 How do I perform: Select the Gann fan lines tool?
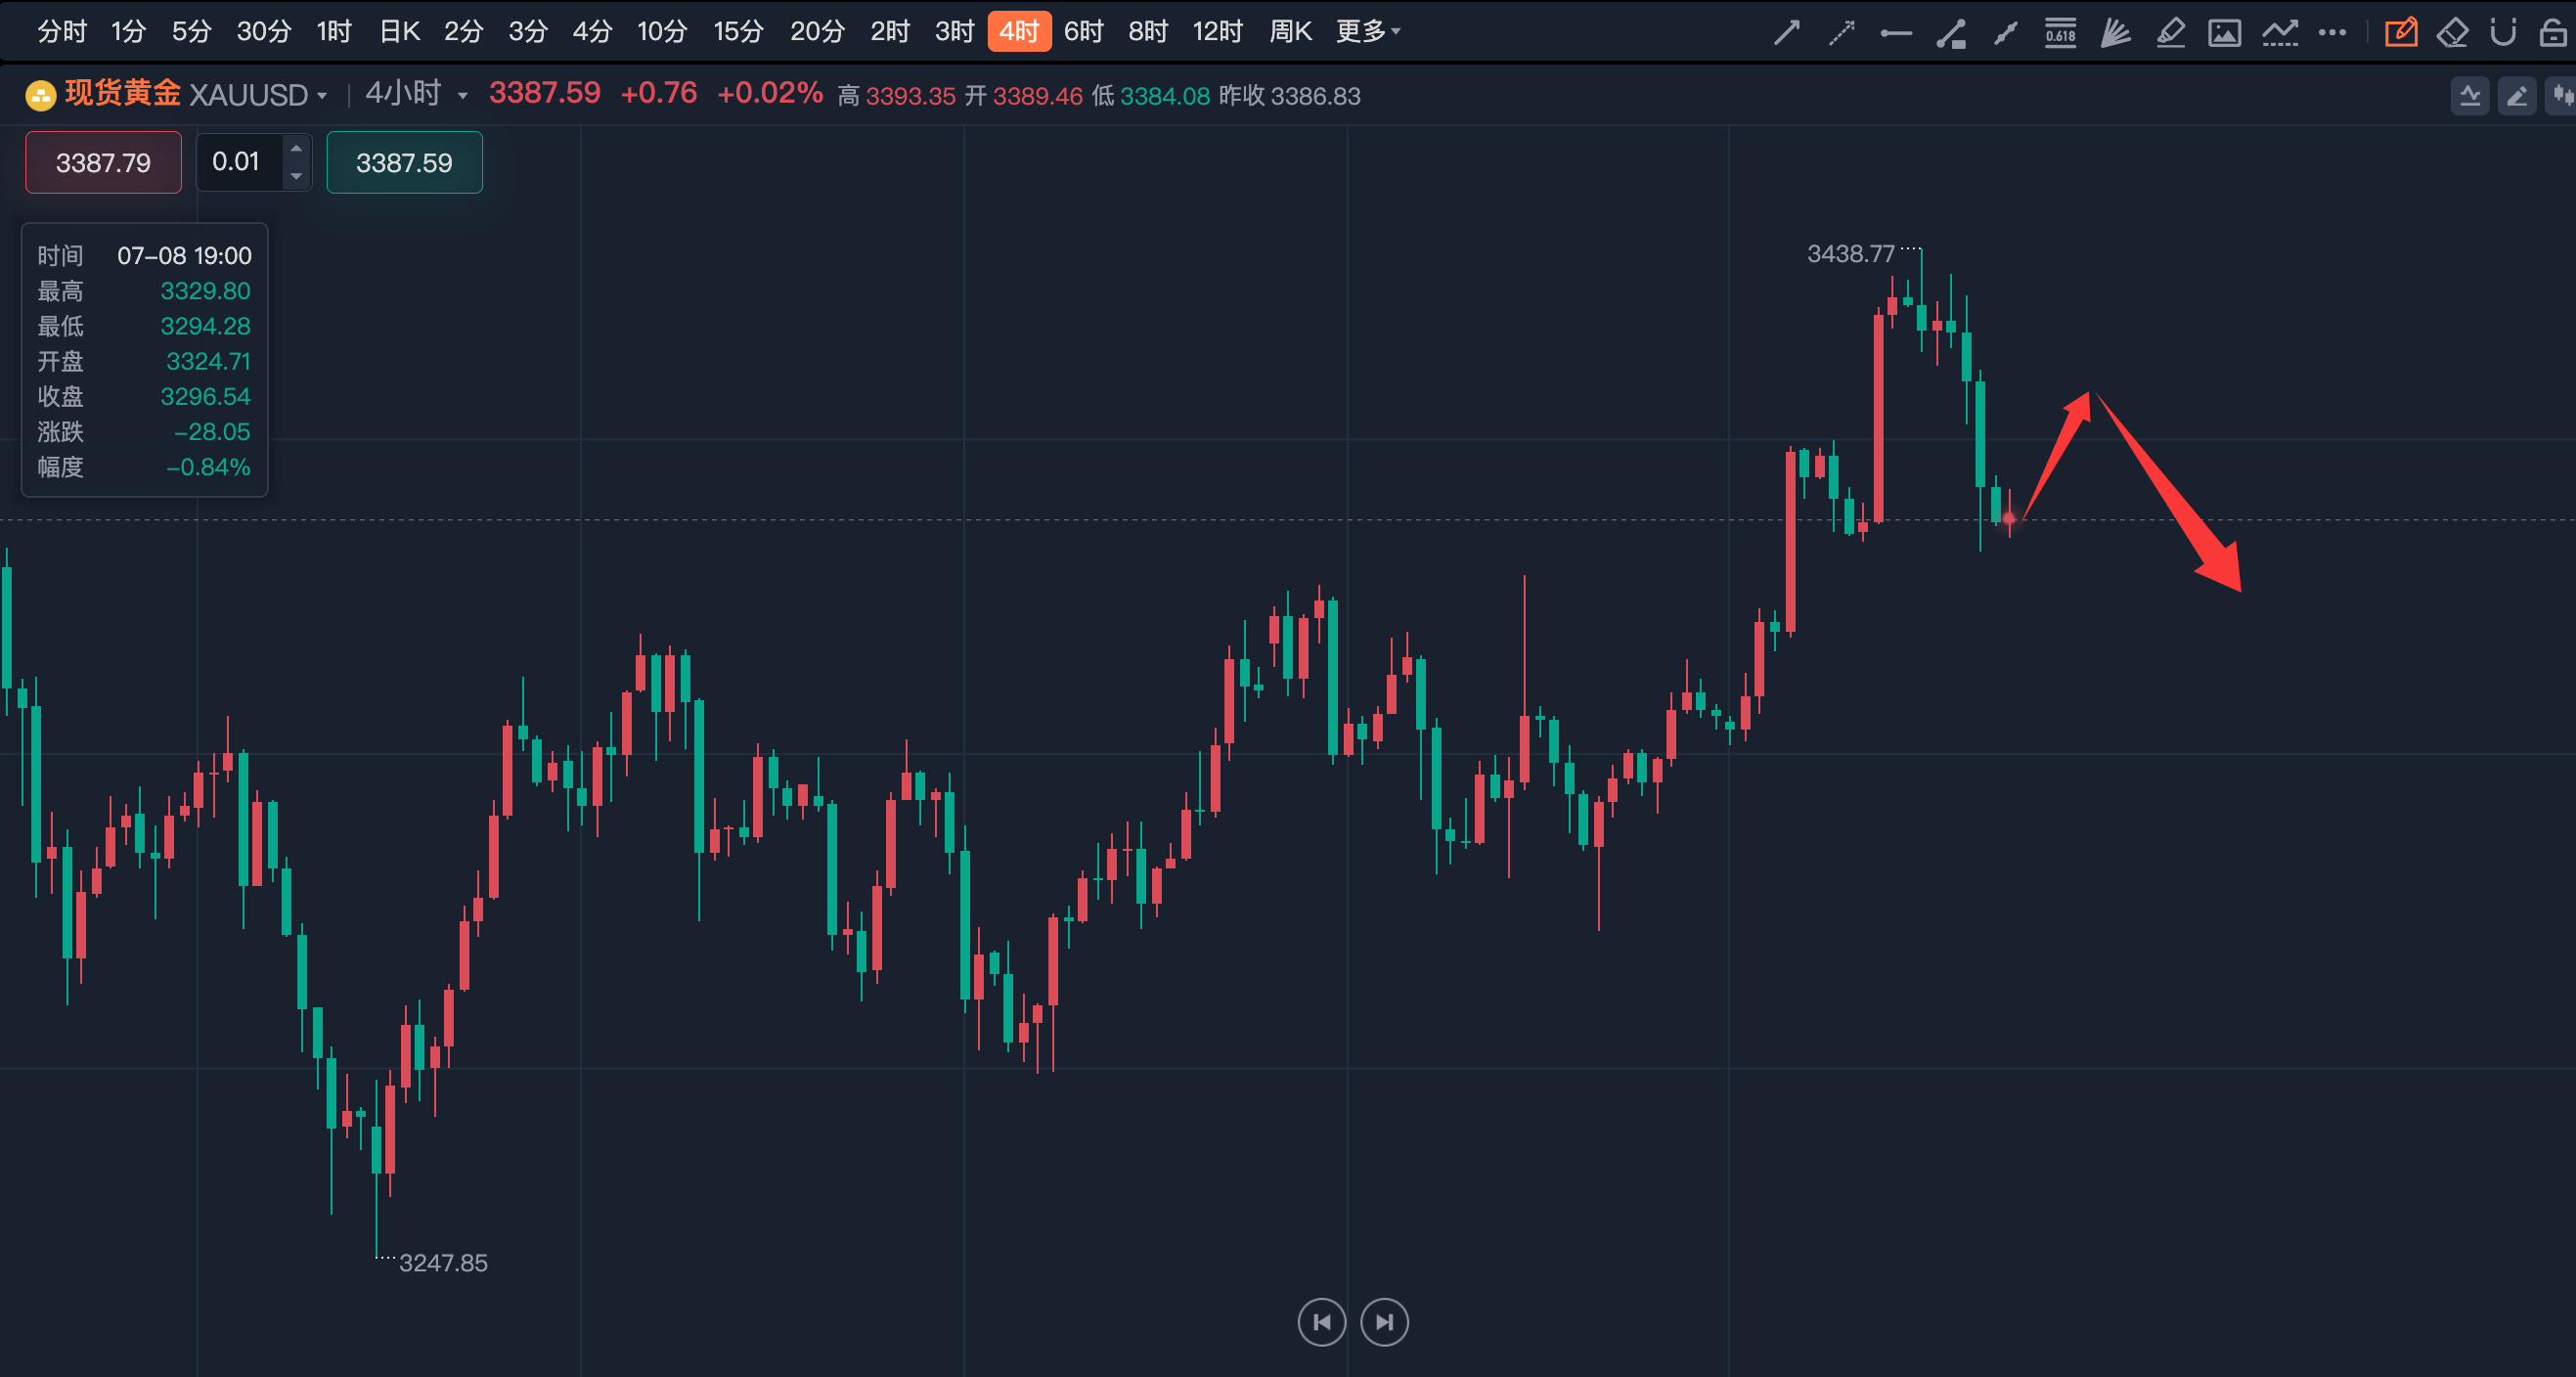click(2115, 33)
